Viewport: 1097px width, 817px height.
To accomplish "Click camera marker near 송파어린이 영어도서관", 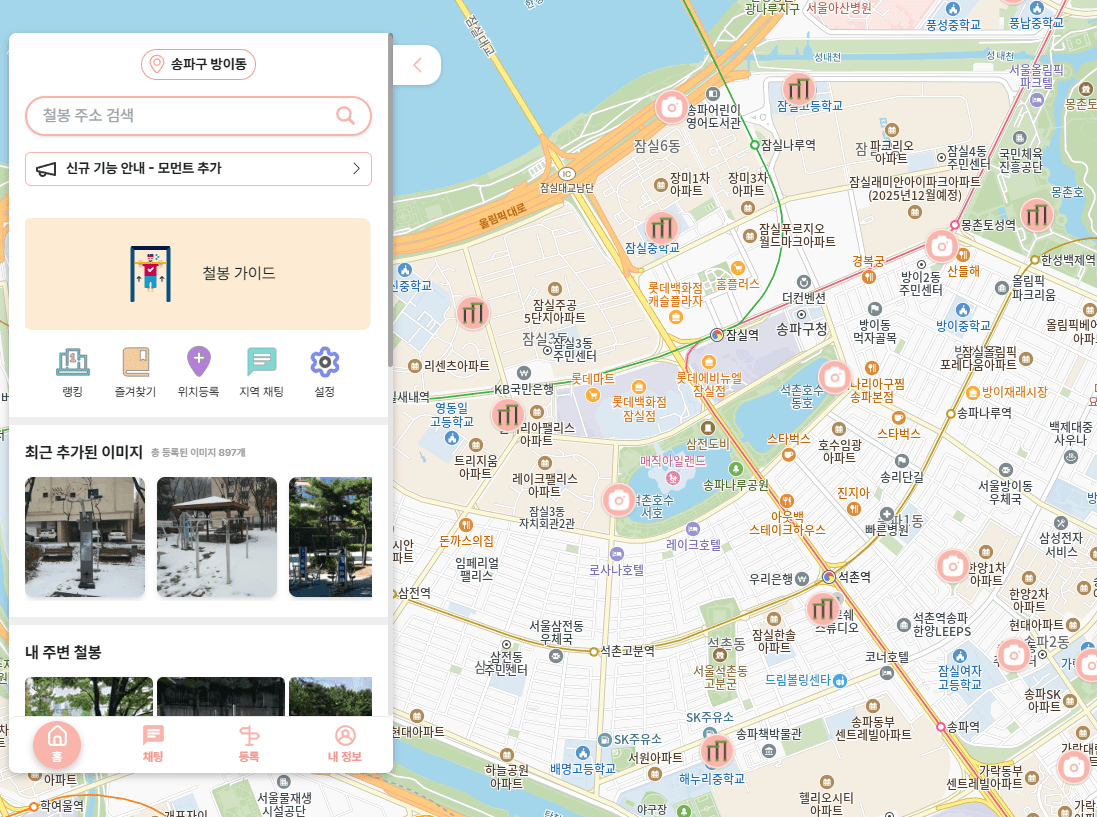I will 672,106.
